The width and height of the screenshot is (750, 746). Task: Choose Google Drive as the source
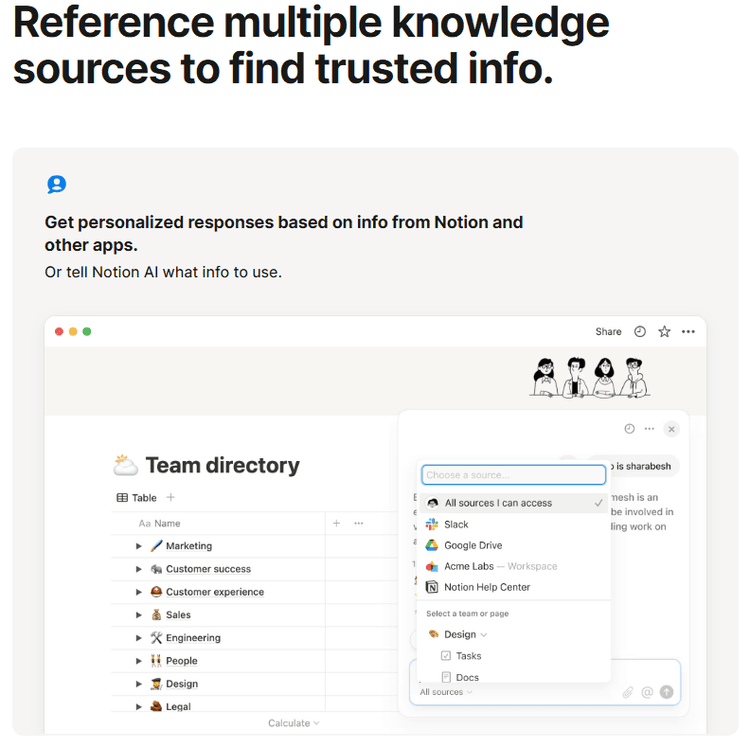(473, 545)
